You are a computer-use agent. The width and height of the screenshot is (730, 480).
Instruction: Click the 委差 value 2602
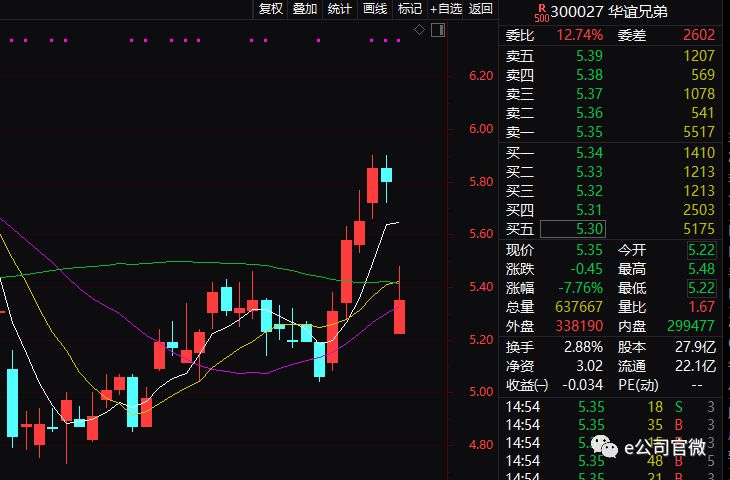click(699, 35)
